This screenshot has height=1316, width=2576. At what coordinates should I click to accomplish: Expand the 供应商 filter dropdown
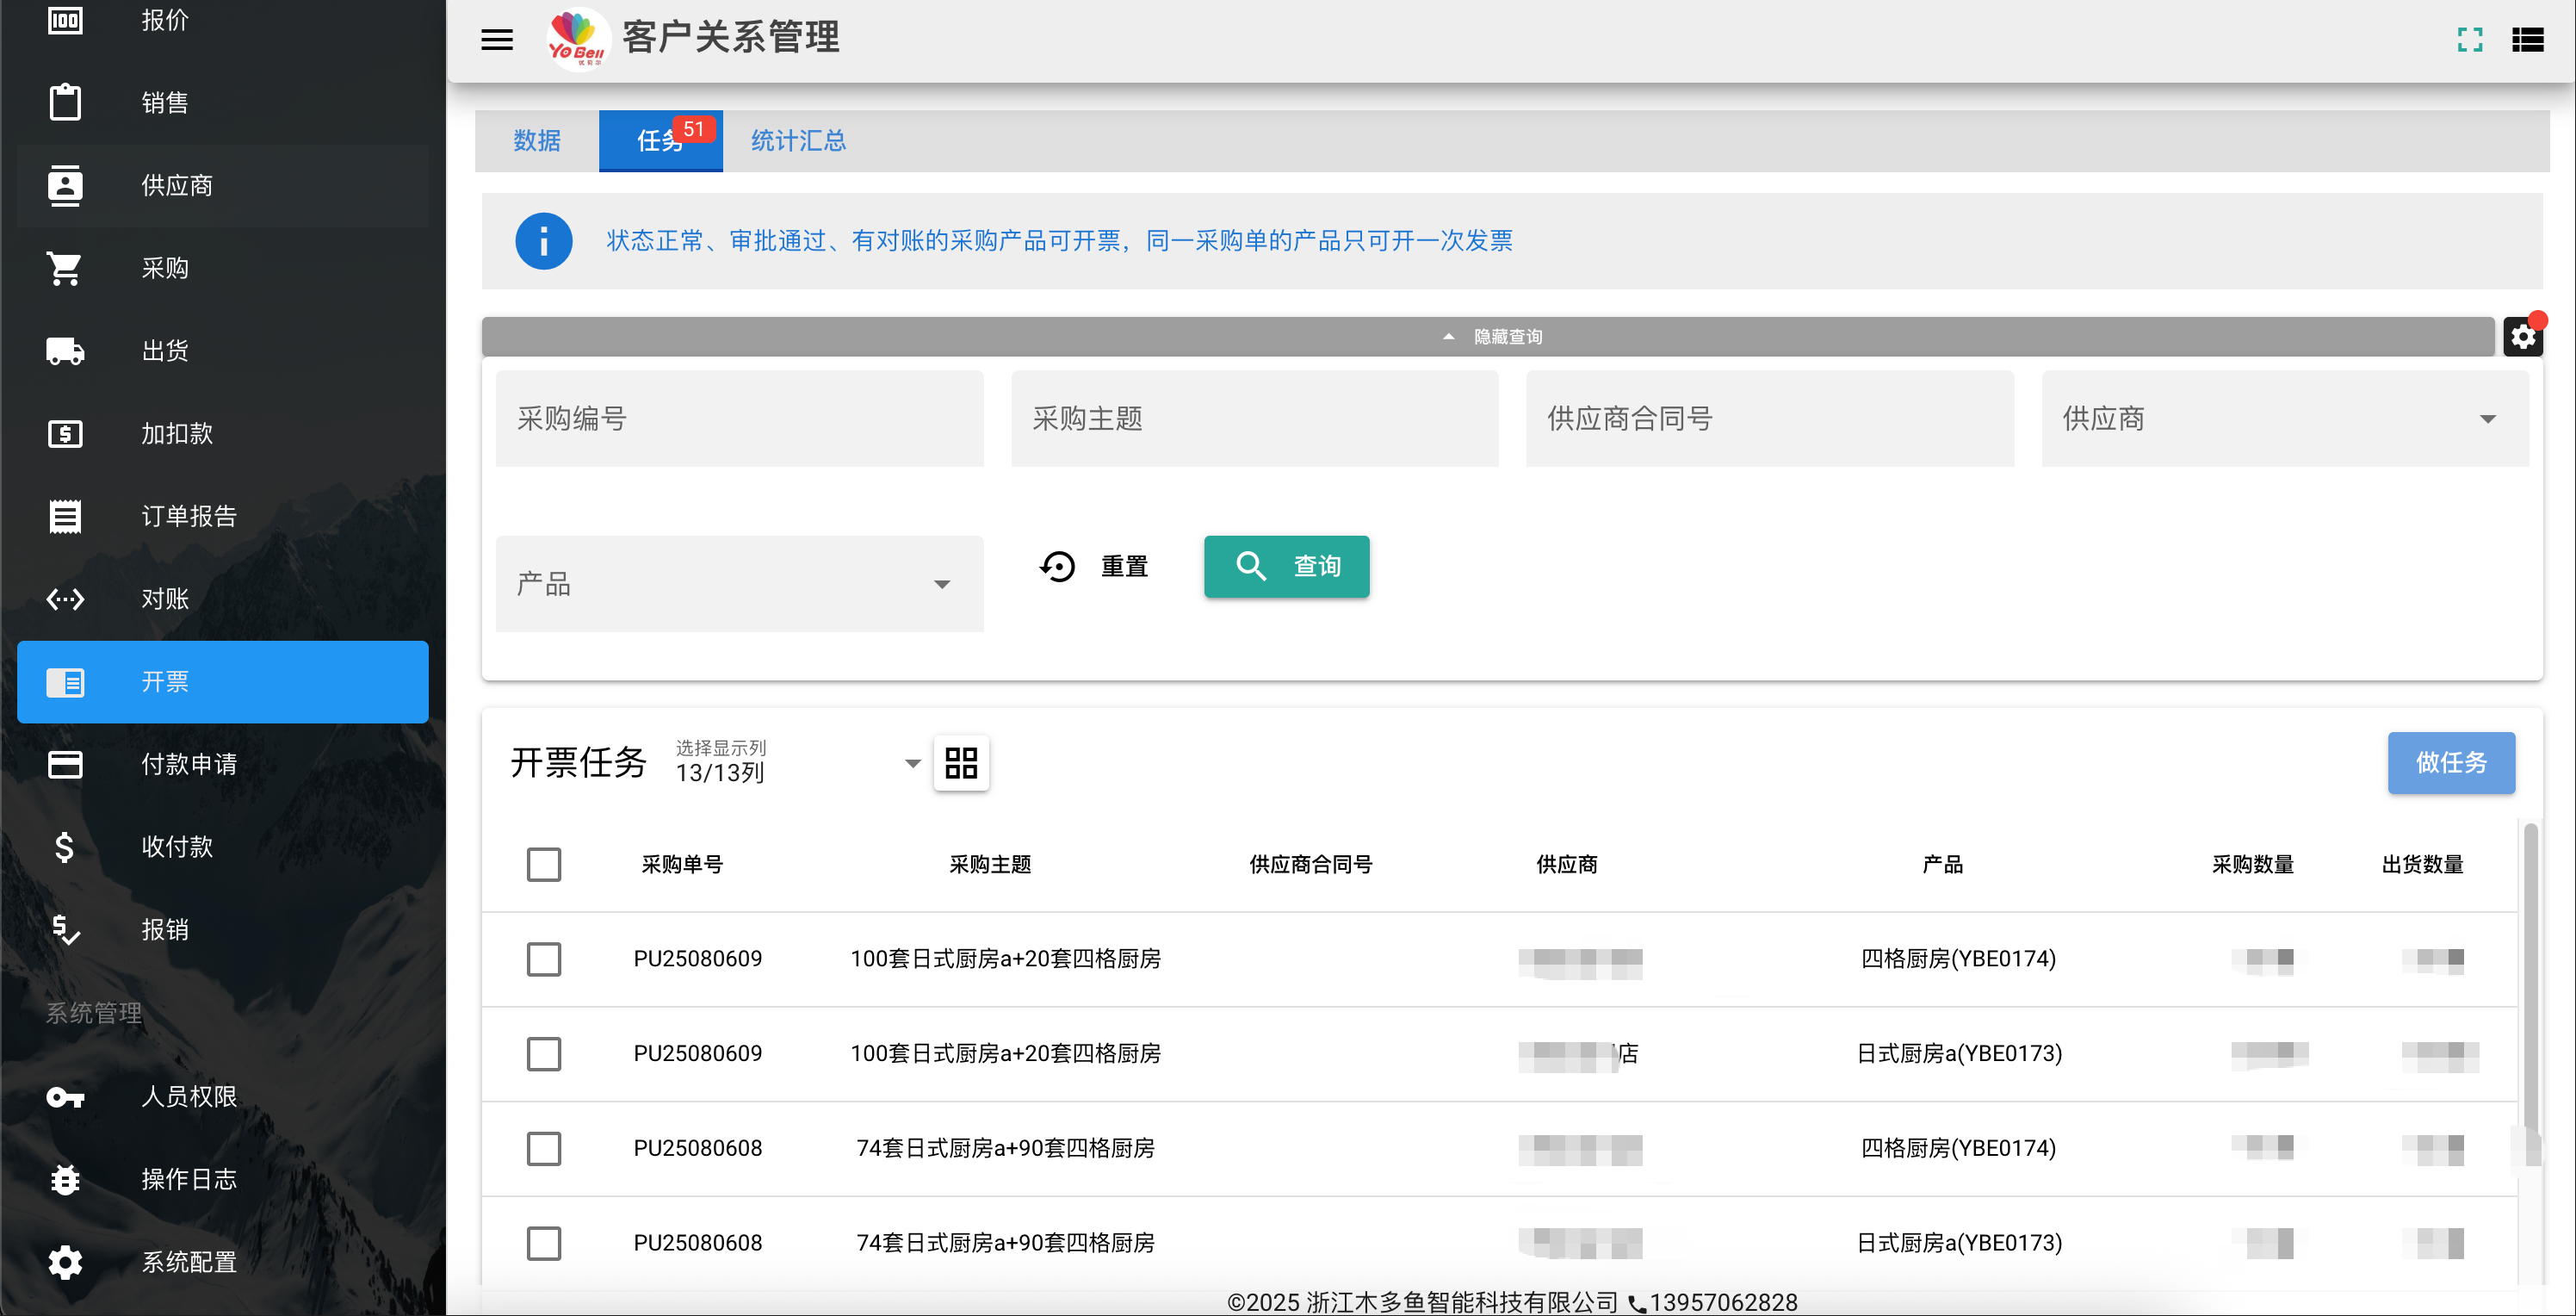pyautogui.click(x=2285, y=419)
